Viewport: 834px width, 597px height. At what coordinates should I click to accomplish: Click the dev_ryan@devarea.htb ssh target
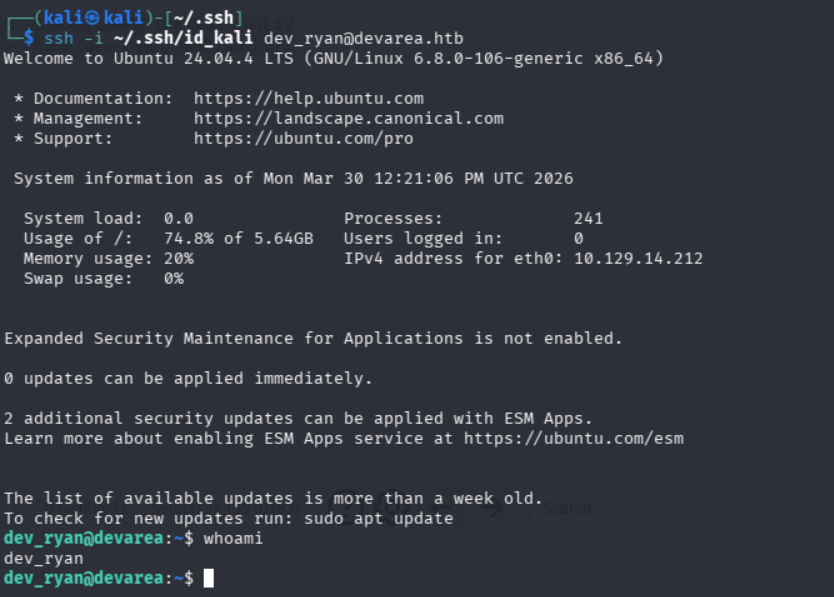tap(363, 38)
